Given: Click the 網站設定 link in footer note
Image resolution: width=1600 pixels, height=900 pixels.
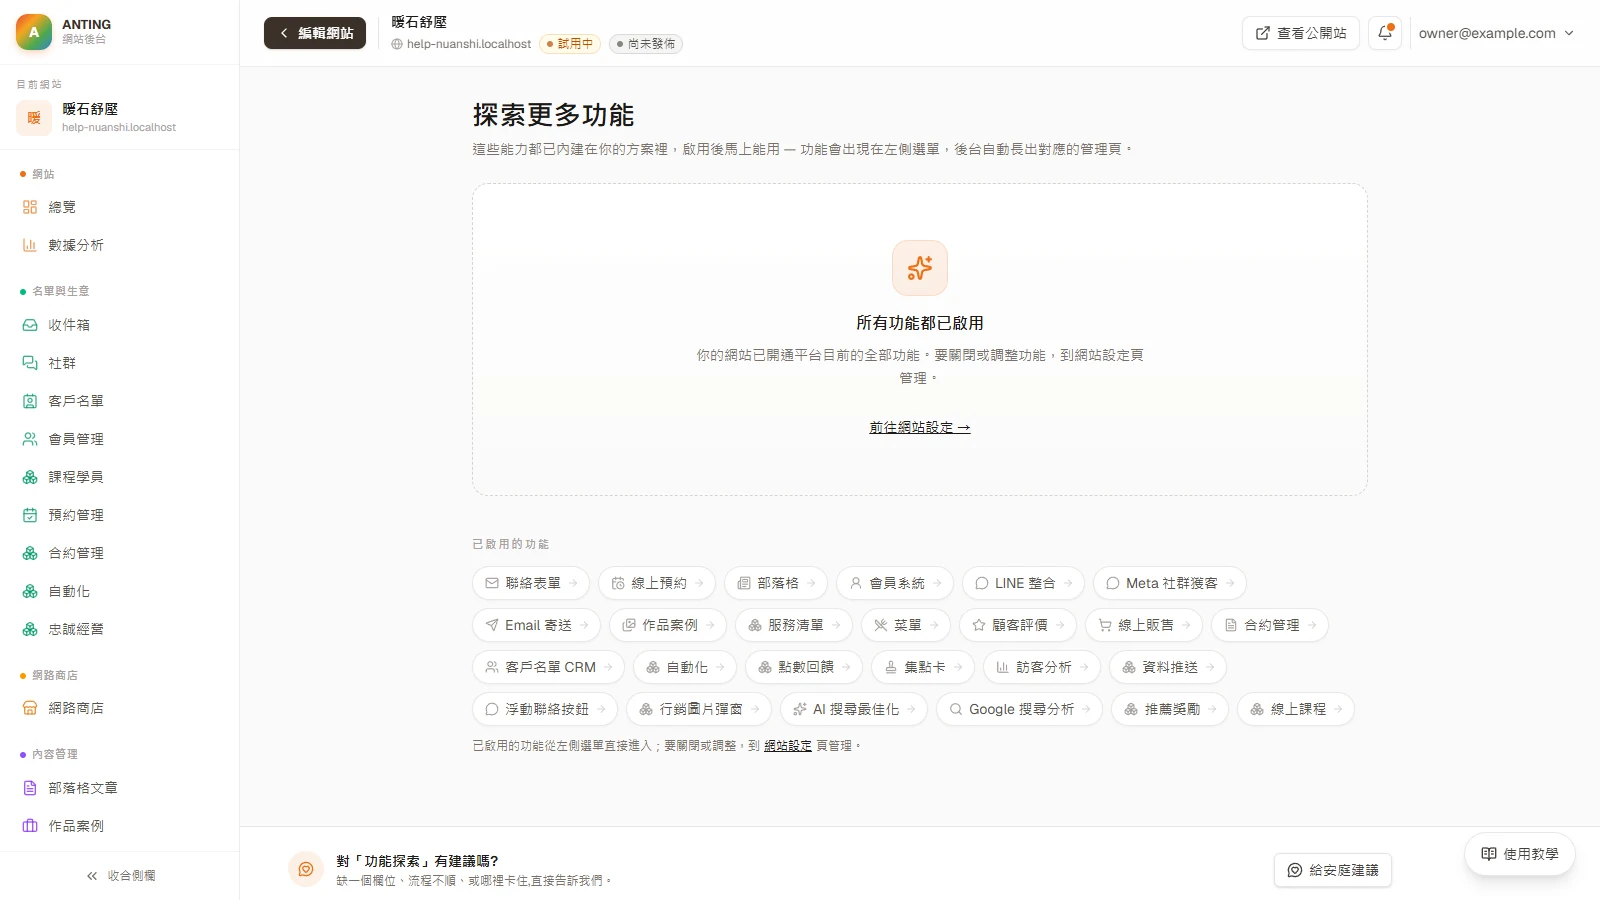Looking at the screenshot, I should coord(788,746).
